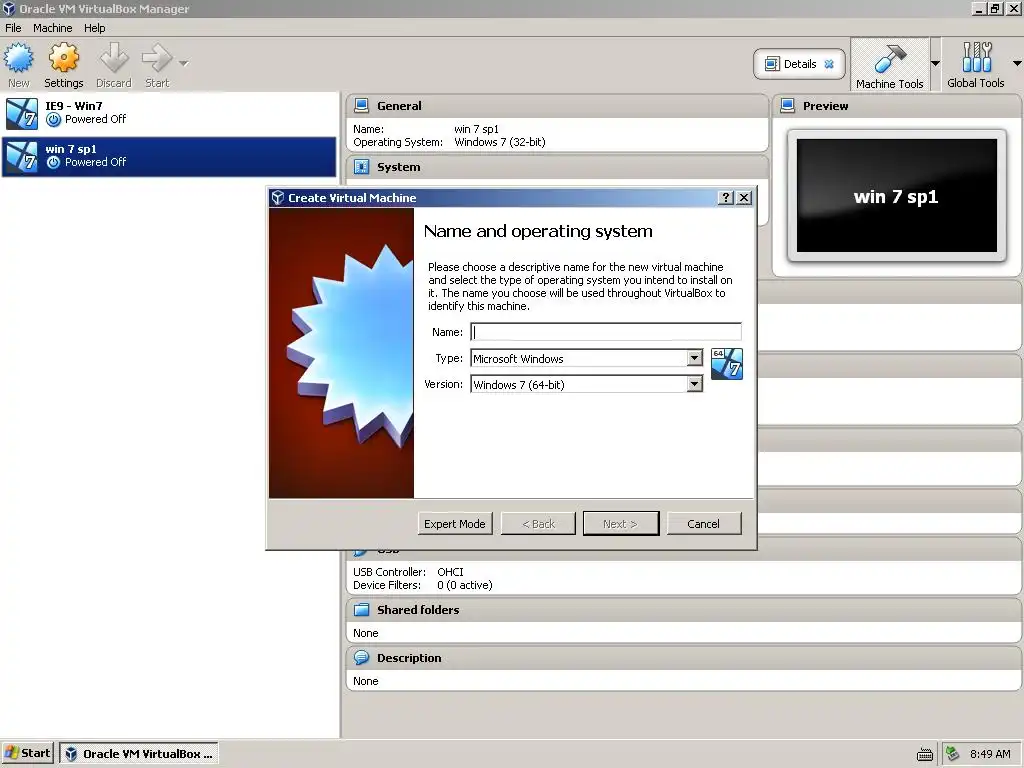1024x768 pixels.
Task: Click the VirtualBox Manager title bar icon
Action: click(8, 8)
